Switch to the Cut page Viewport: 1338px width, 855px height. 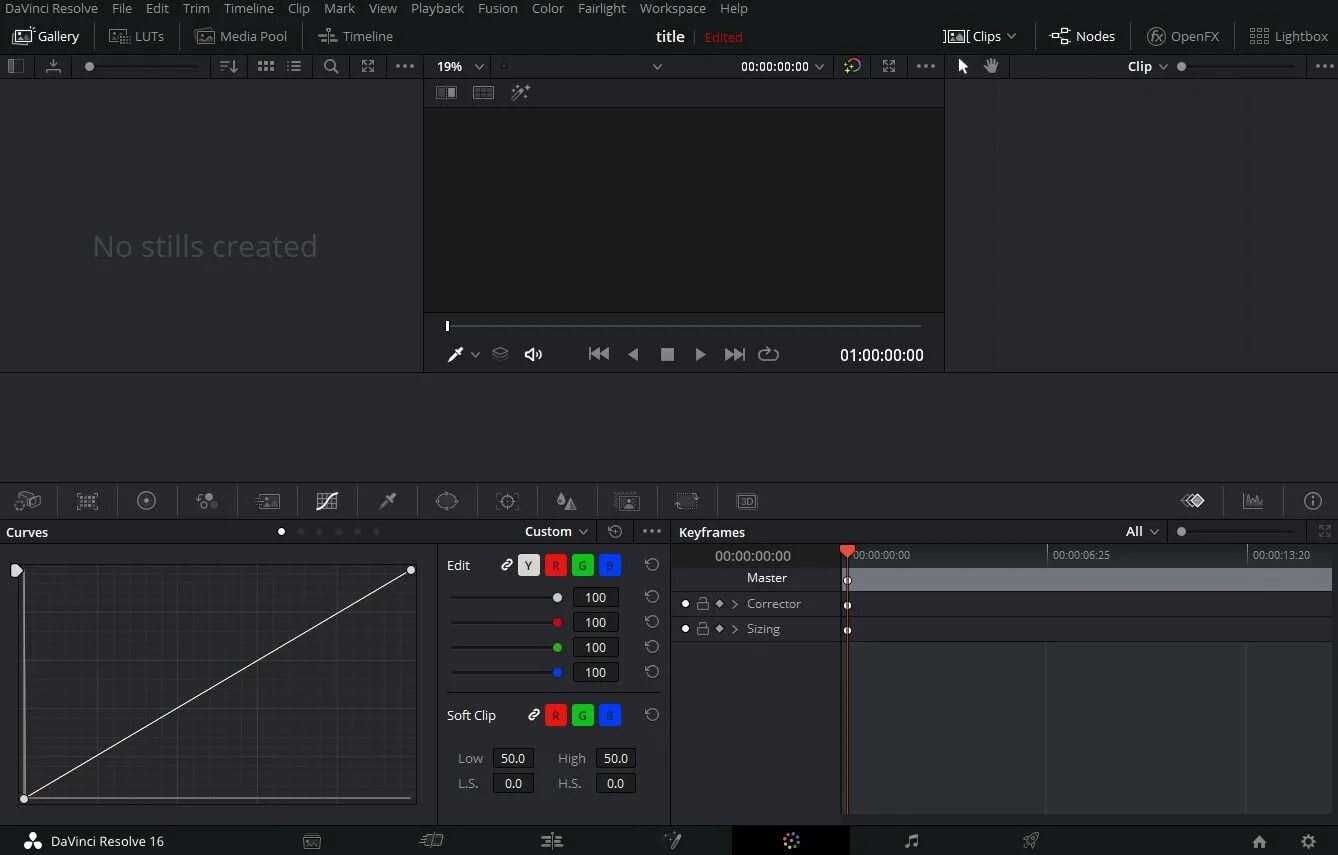(x=432, y=841)
